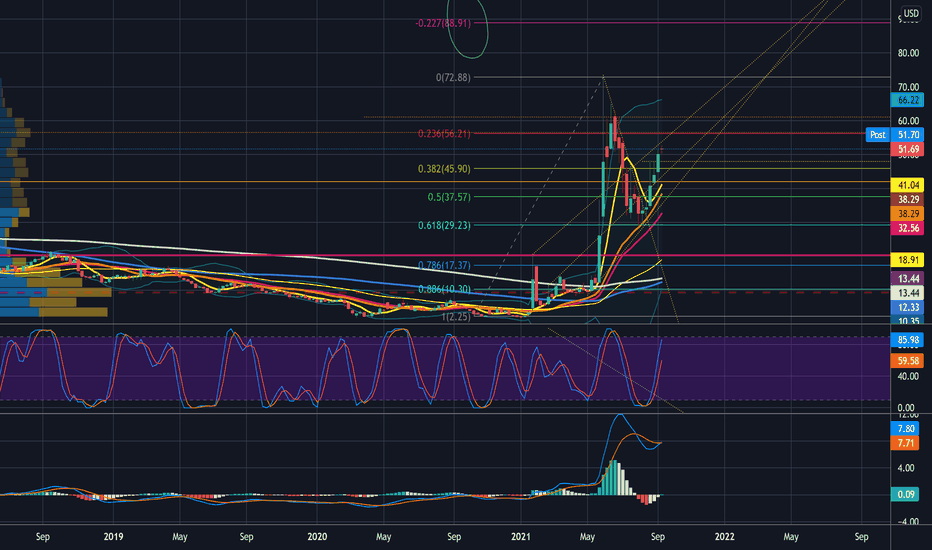Click the blue 7.80 MACD value label
This screenshot has width=932, height=550.
click(906, 429)
